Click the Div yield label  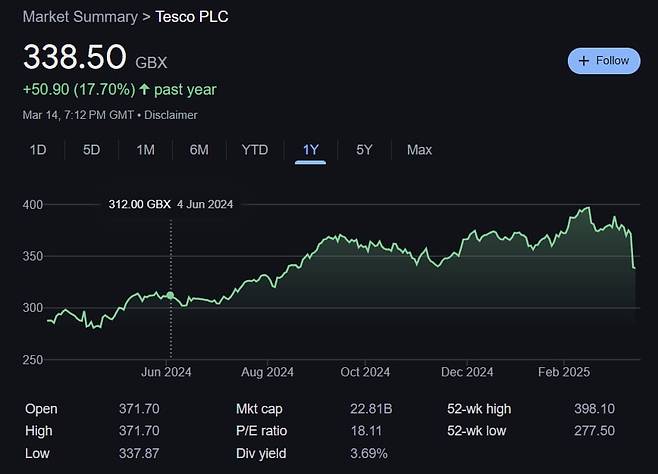tap(262, 453)
